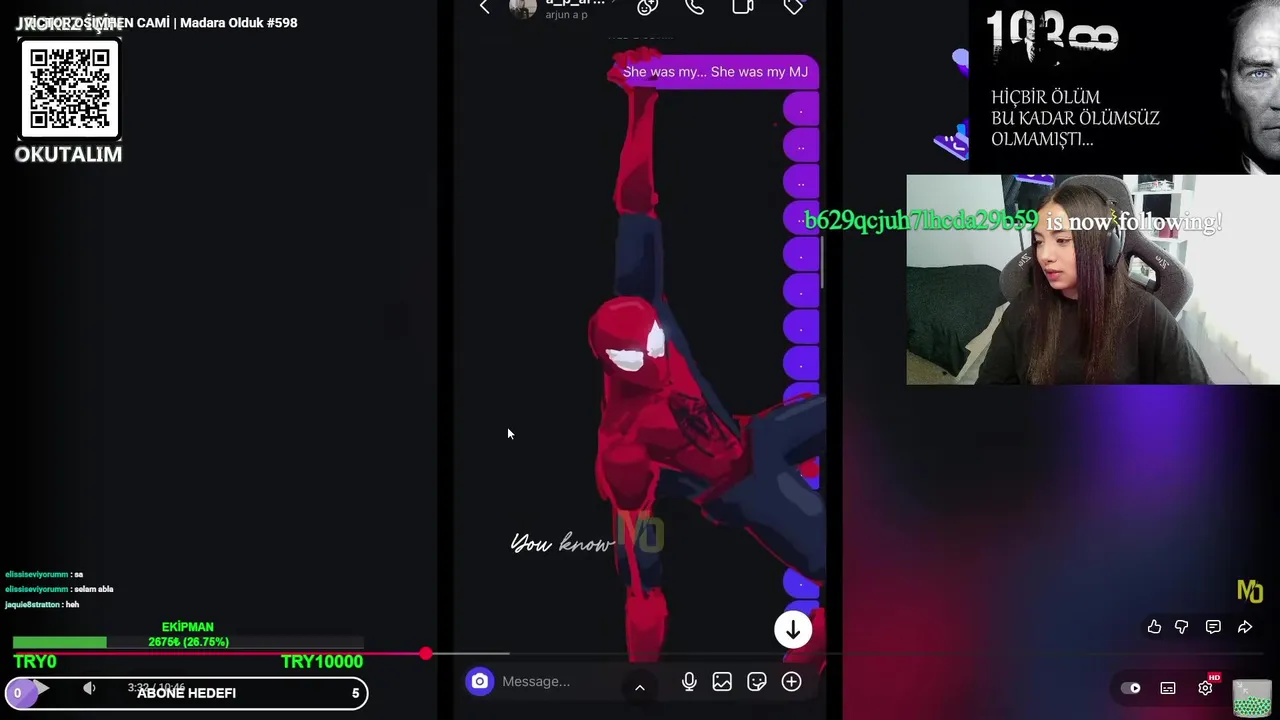The image size is (1280, 720).
Task: Open the tag label icon in chat header
Action: [x=794, y=7]
